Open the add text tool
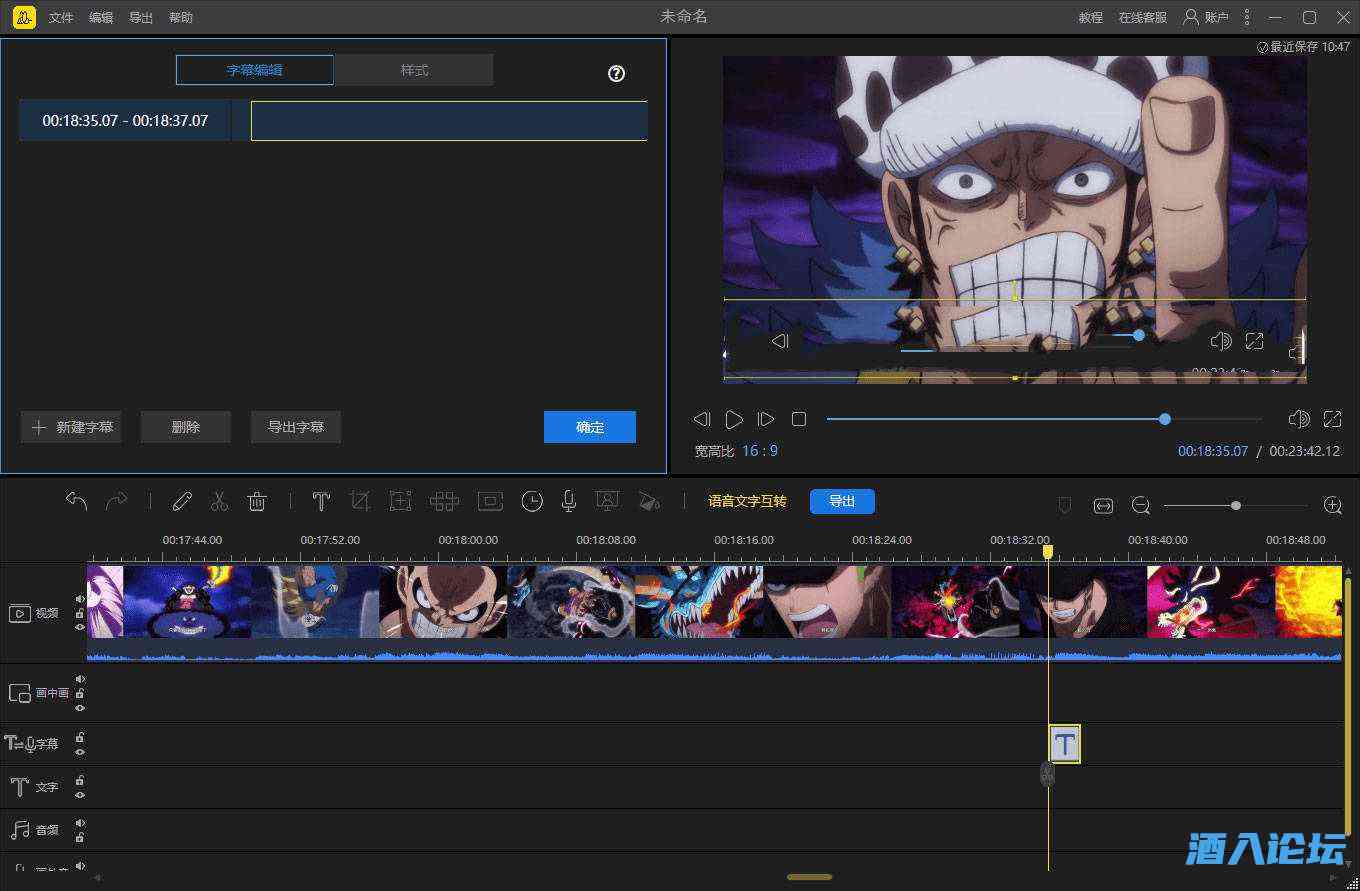The height and width of the screenshot is (891, 1360). pos(321,500)
